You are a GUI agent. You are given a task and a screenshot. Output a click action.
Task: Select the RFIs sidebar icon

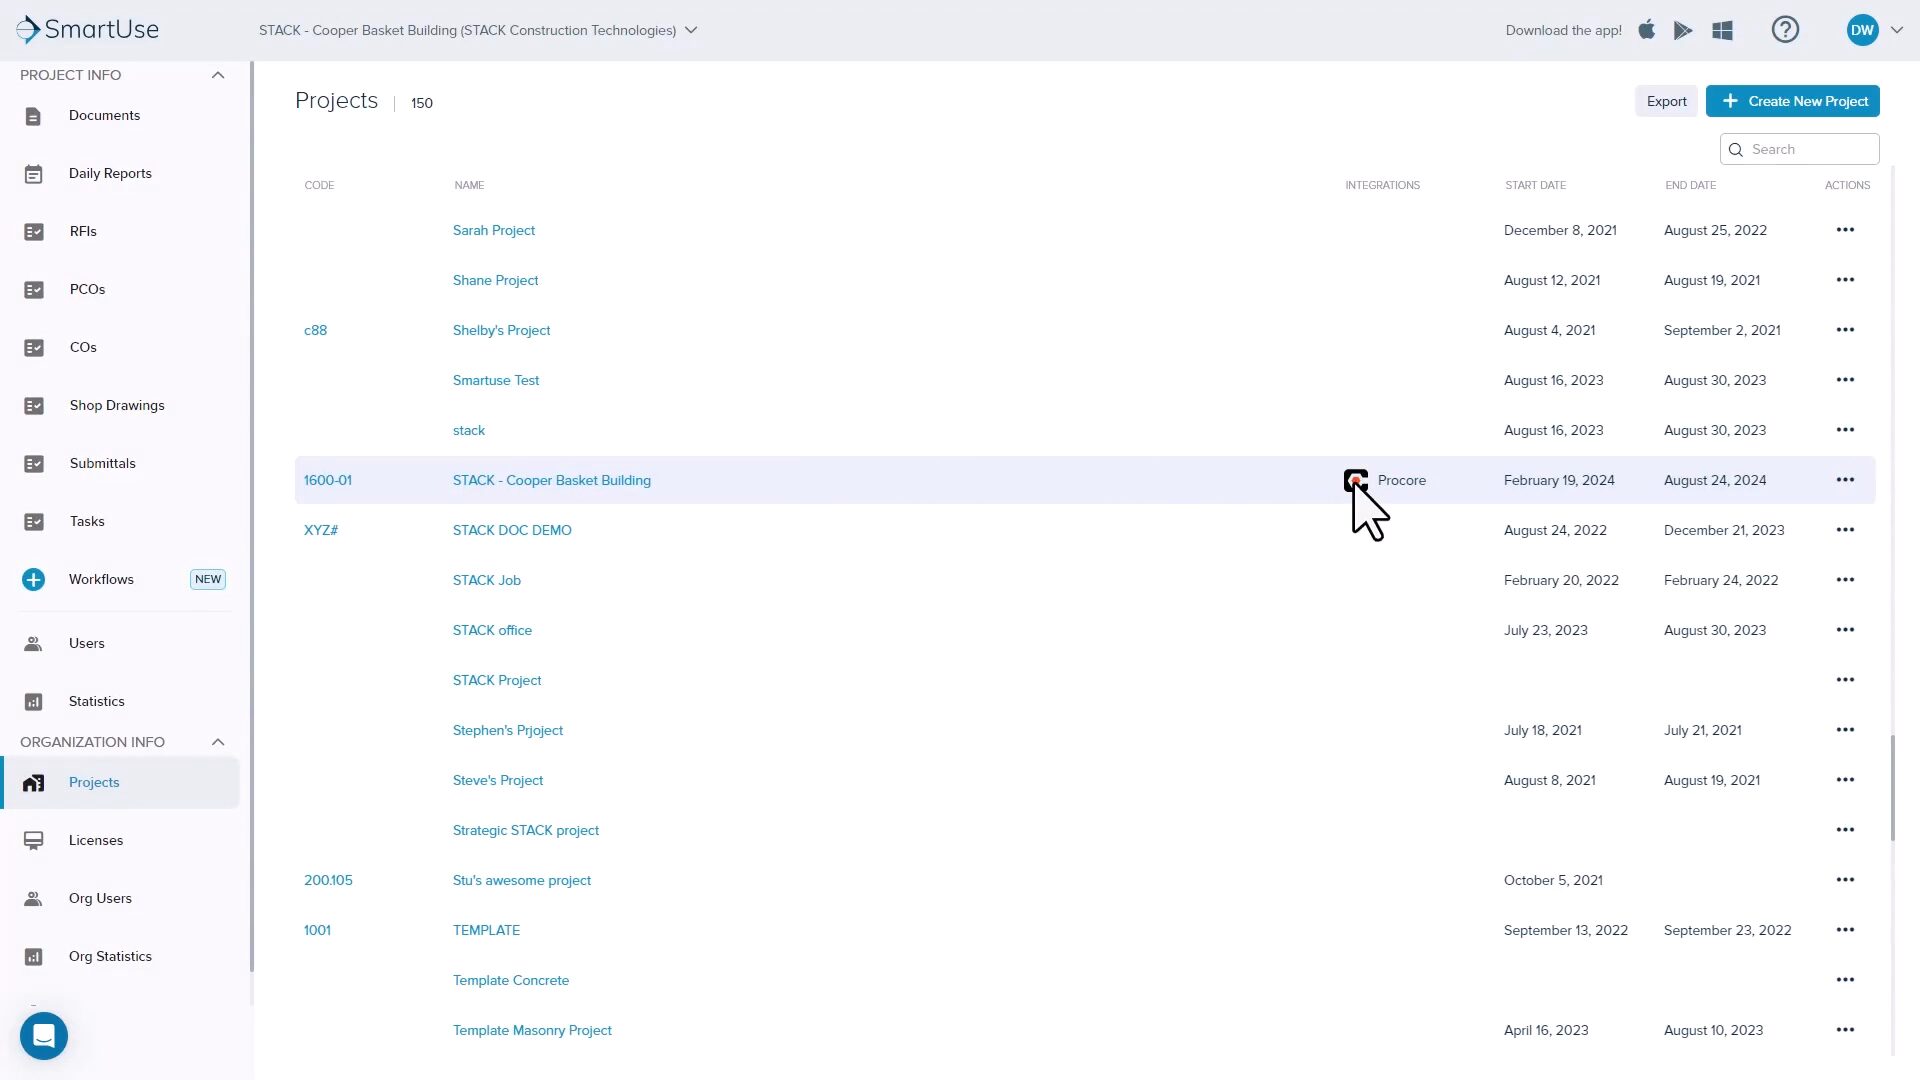click(x=34, y=231)
